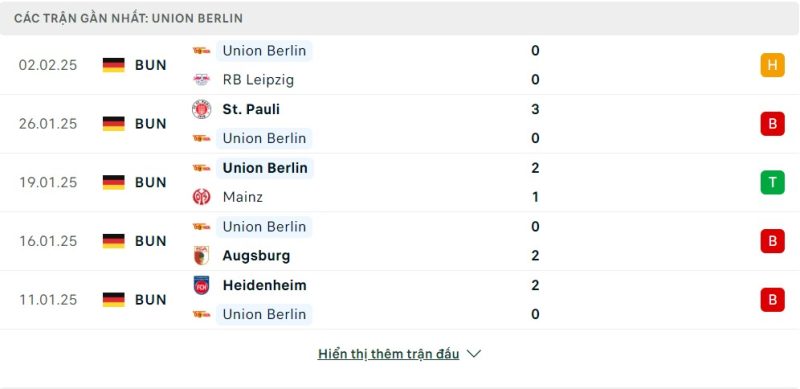Click the 3 score for St. Pauli

tap(535, 109)
